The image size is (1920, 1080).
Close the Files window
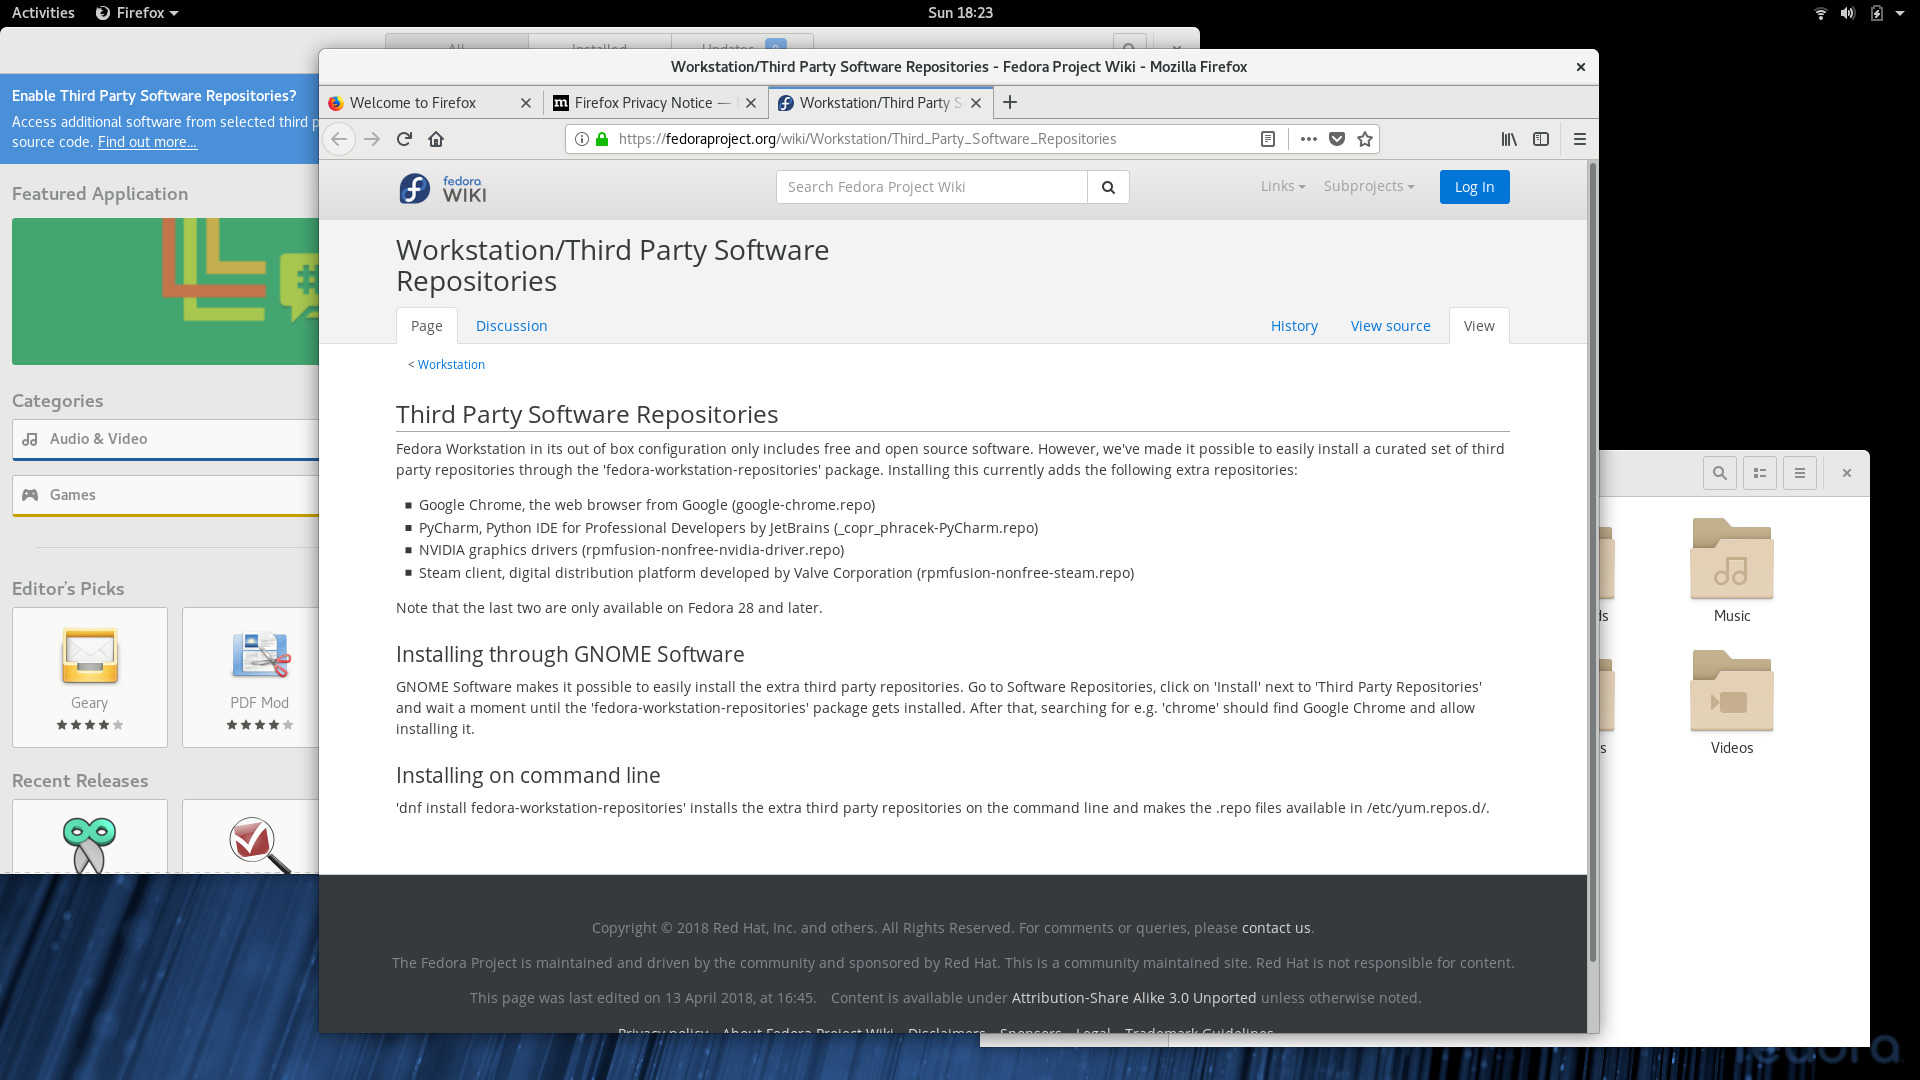[1847, 473]
